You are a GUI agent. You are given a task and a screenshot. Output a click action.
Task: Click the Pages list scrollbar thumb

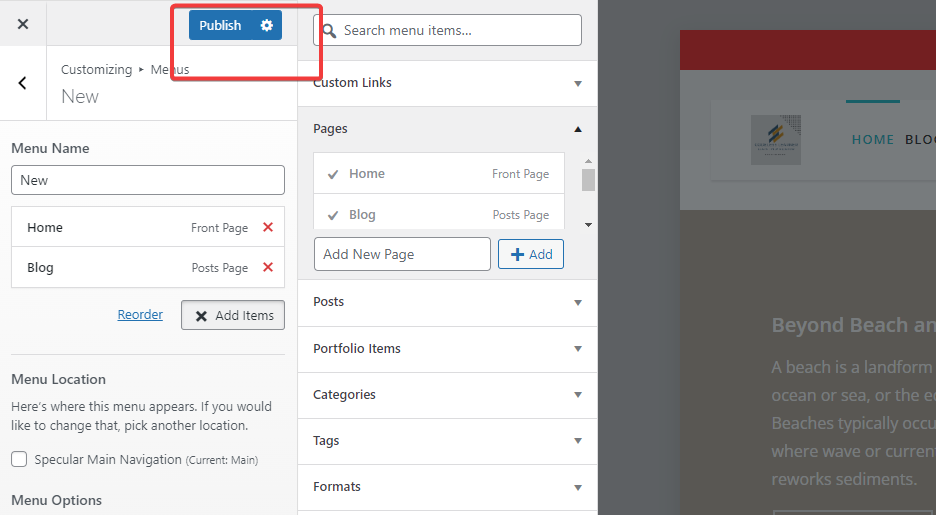tap(588, 180)
